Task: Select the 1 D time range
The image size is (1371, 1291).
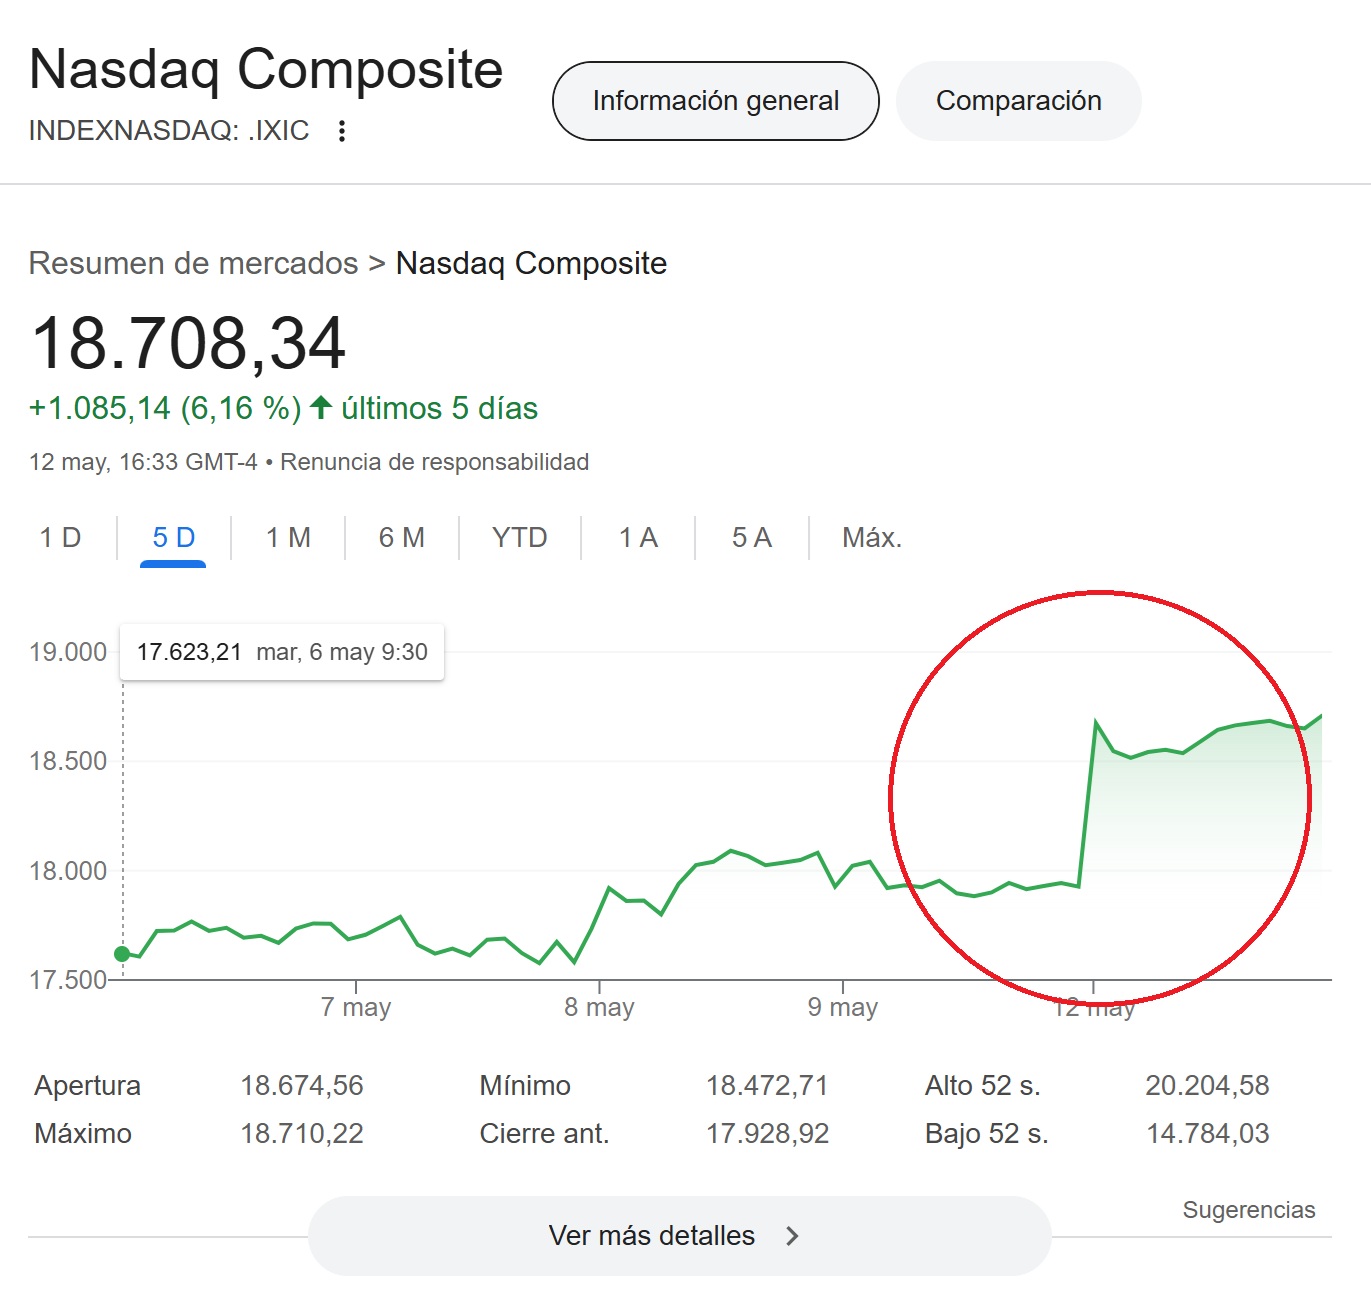Action: click(x=60, y=538)
